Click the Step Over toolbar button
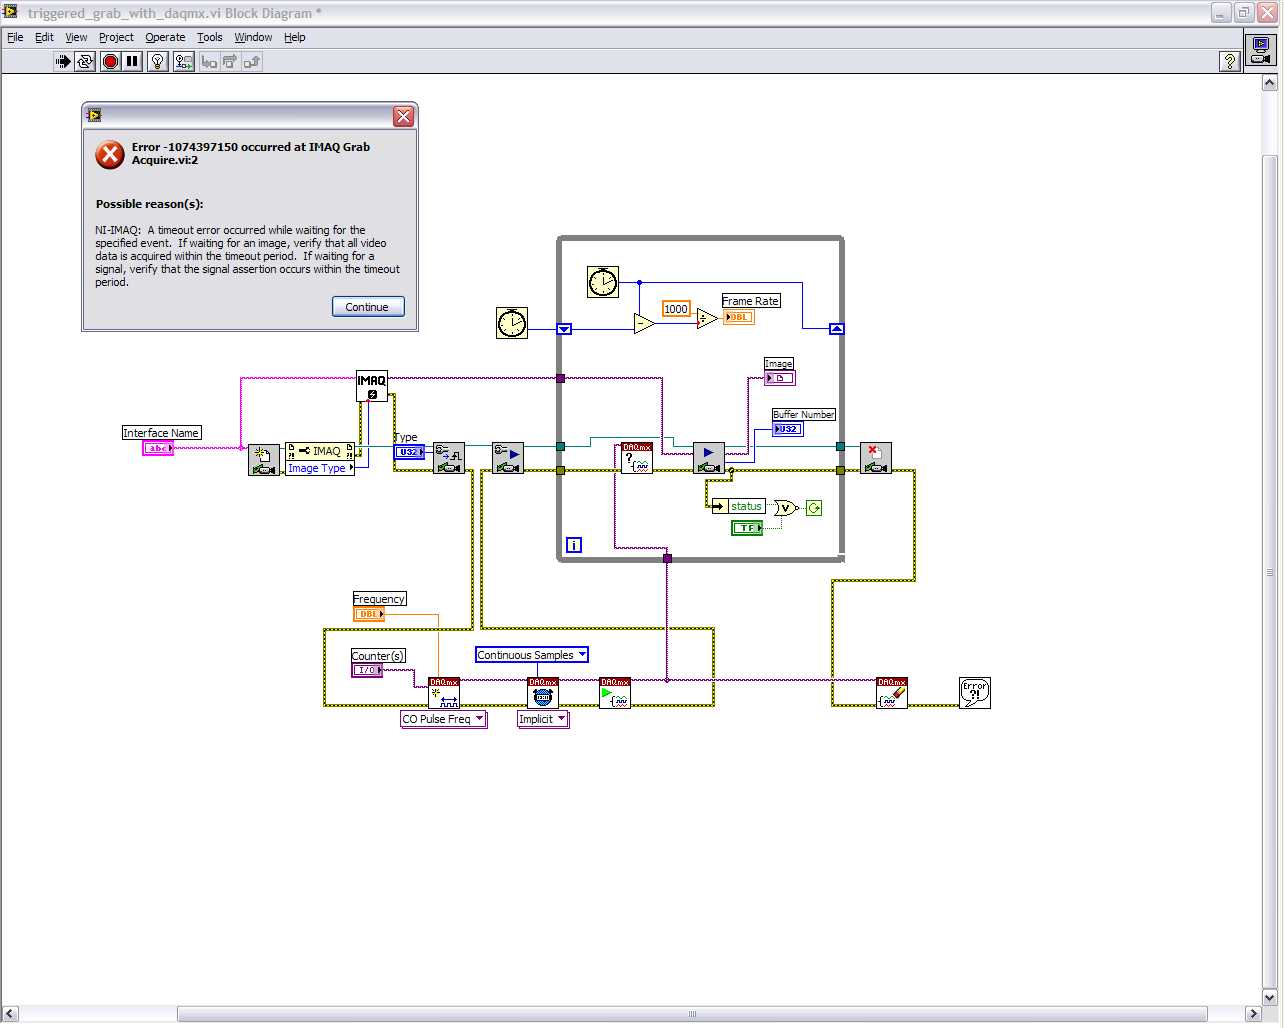The image size is (1284, 1028). [230, 62]
